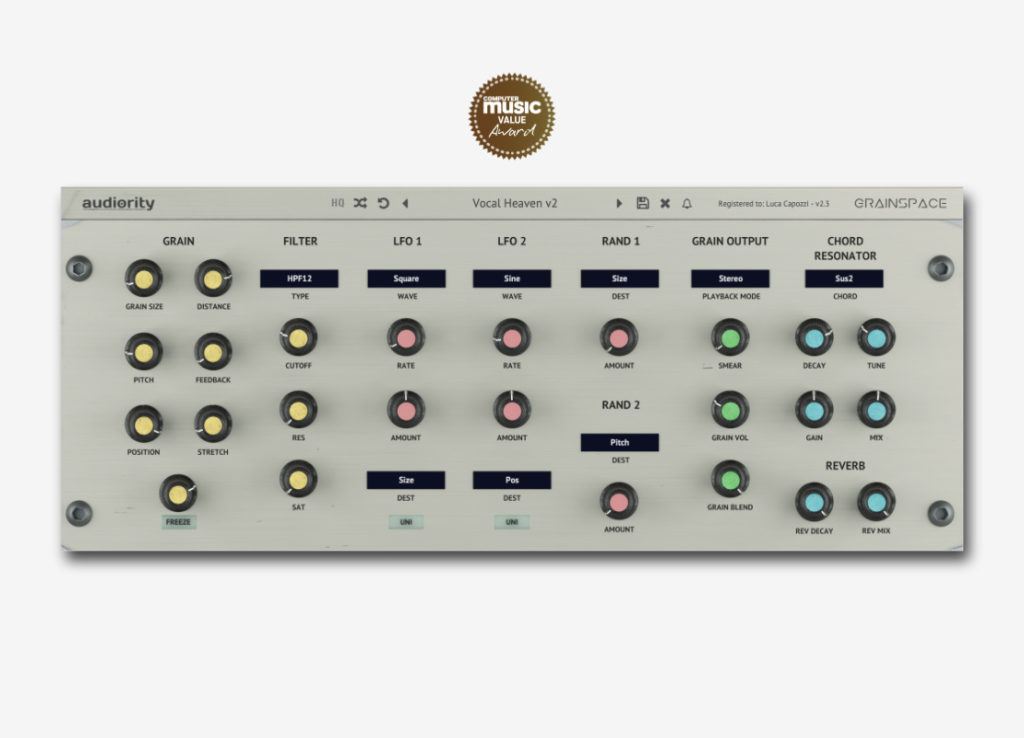Open the PLAYBACK MODE selector showing Stereo

click(730, 278)
